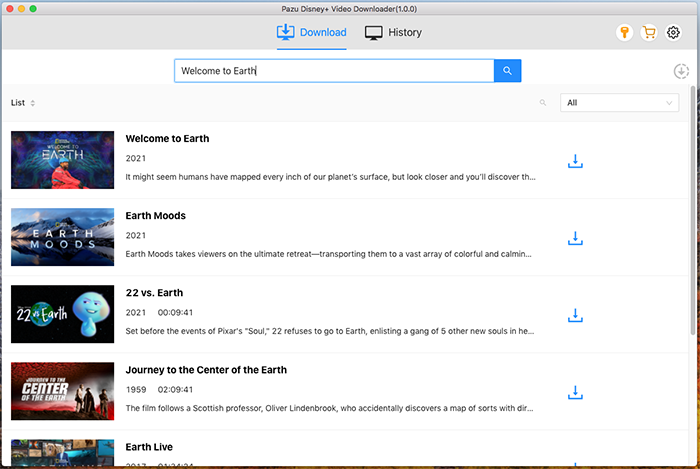
Task: Click the small filter search magnifier icon
Action: [543, 103]
